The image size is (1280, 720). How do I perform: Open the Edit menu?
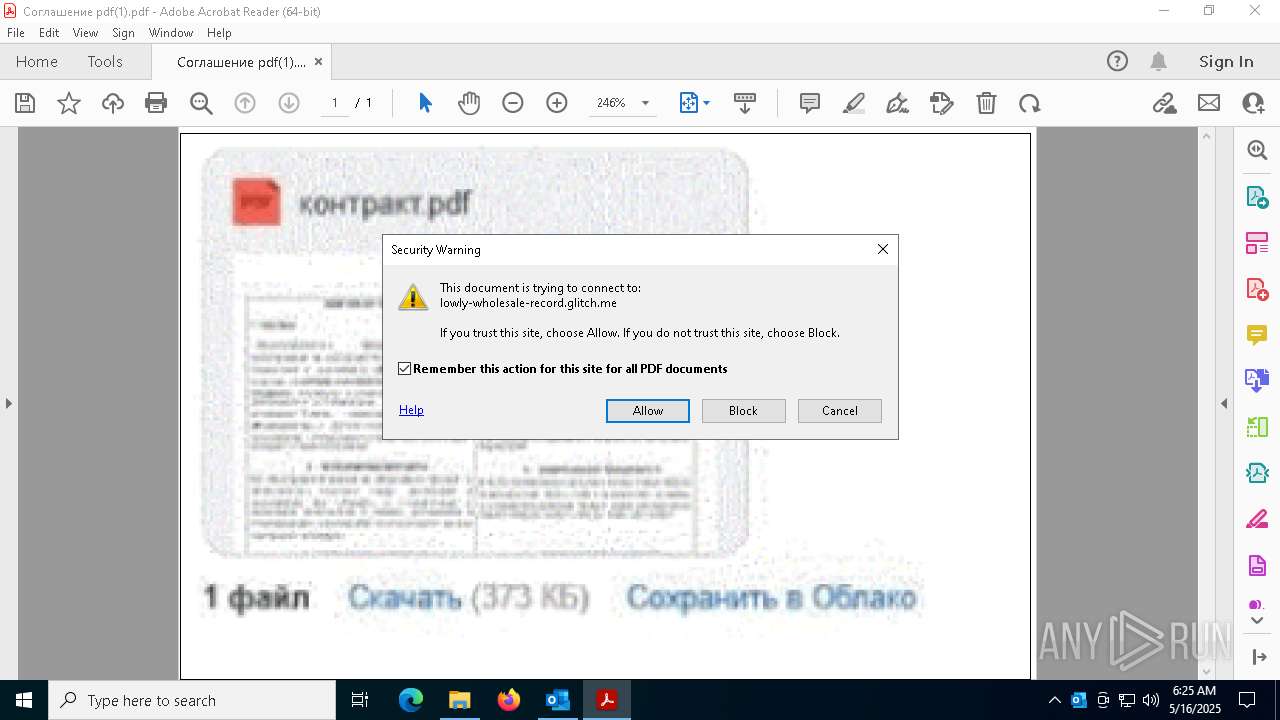(x=49, y=33)
